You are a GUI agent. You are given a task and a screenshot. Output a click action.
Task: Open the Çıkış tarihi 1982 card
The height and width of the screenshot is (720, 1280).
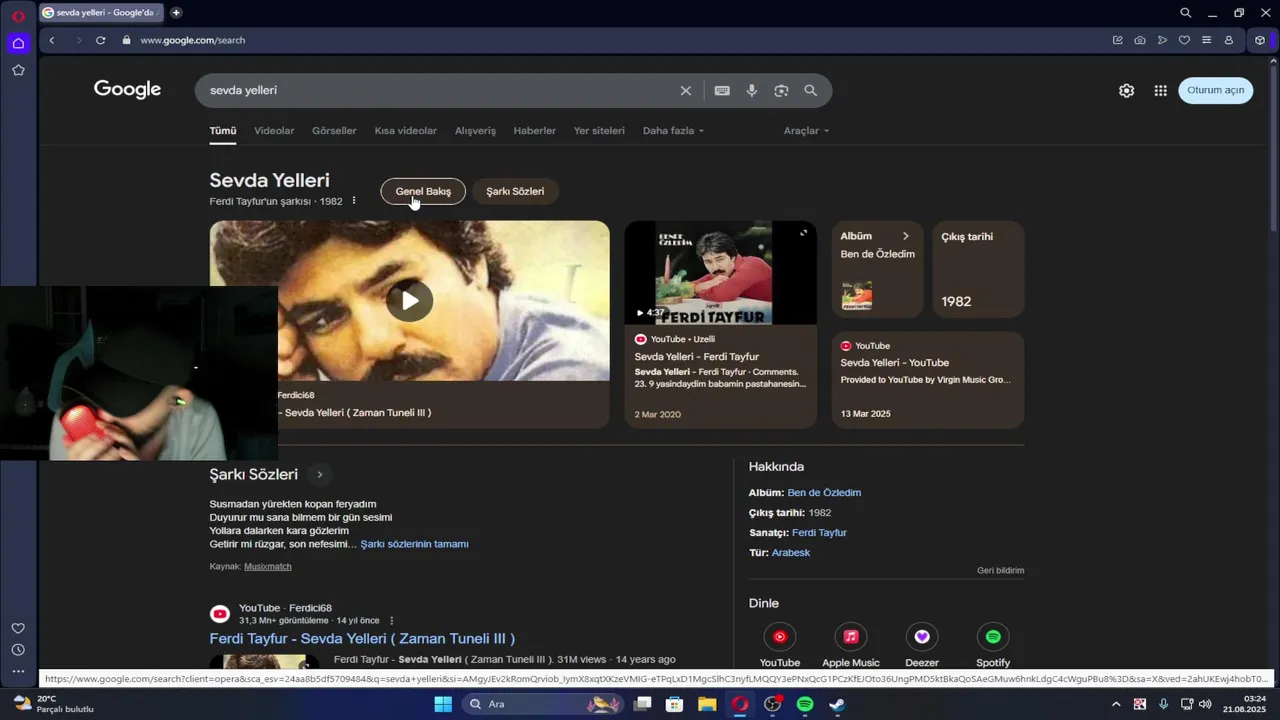click(x=978, y=269)
